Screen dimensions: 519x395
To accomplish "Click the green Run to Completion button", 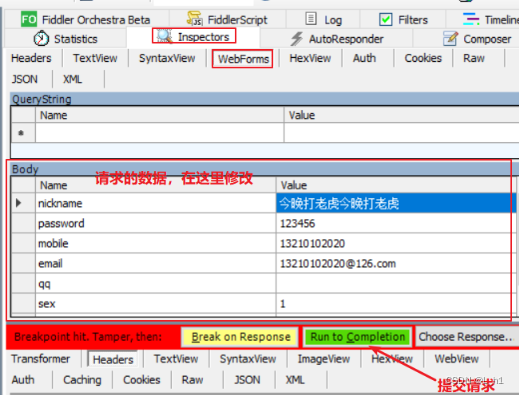I will [x=358, y=337].
